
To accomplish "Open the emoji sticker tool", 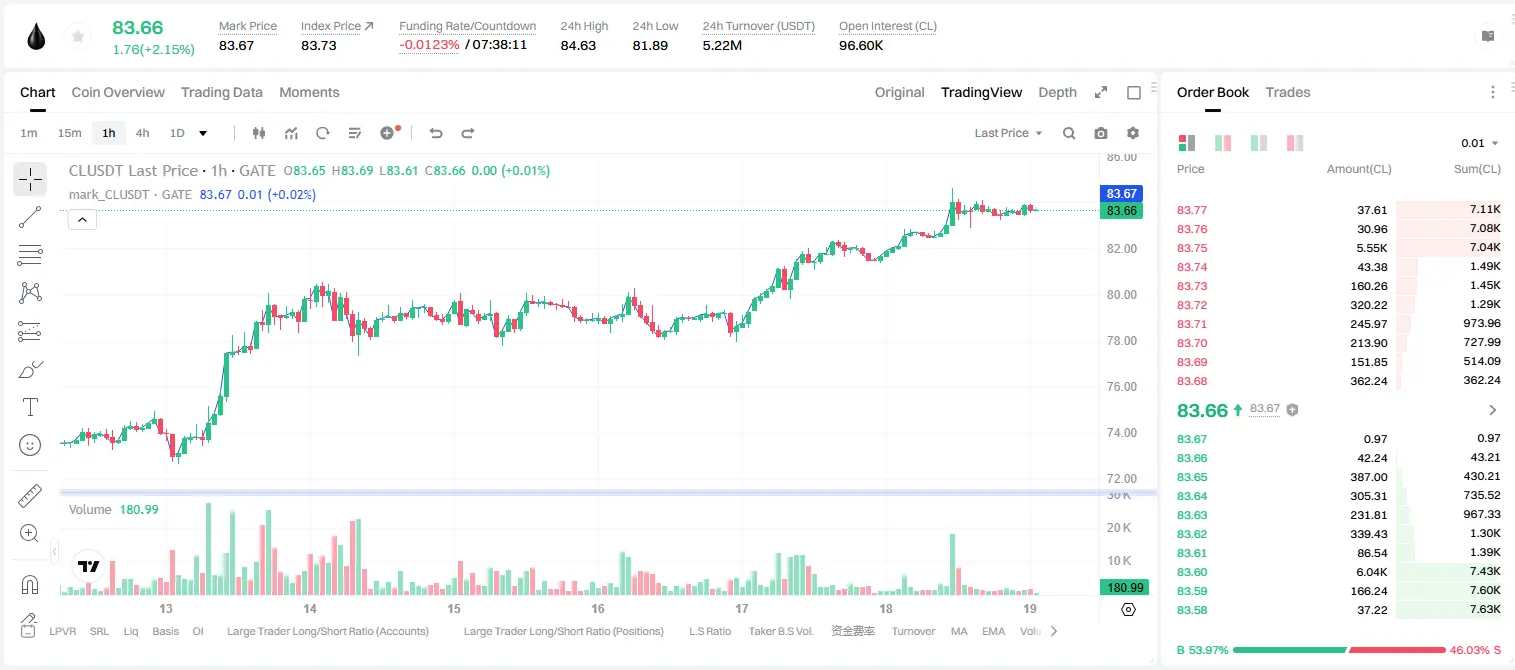I will (x=30, y=445).
